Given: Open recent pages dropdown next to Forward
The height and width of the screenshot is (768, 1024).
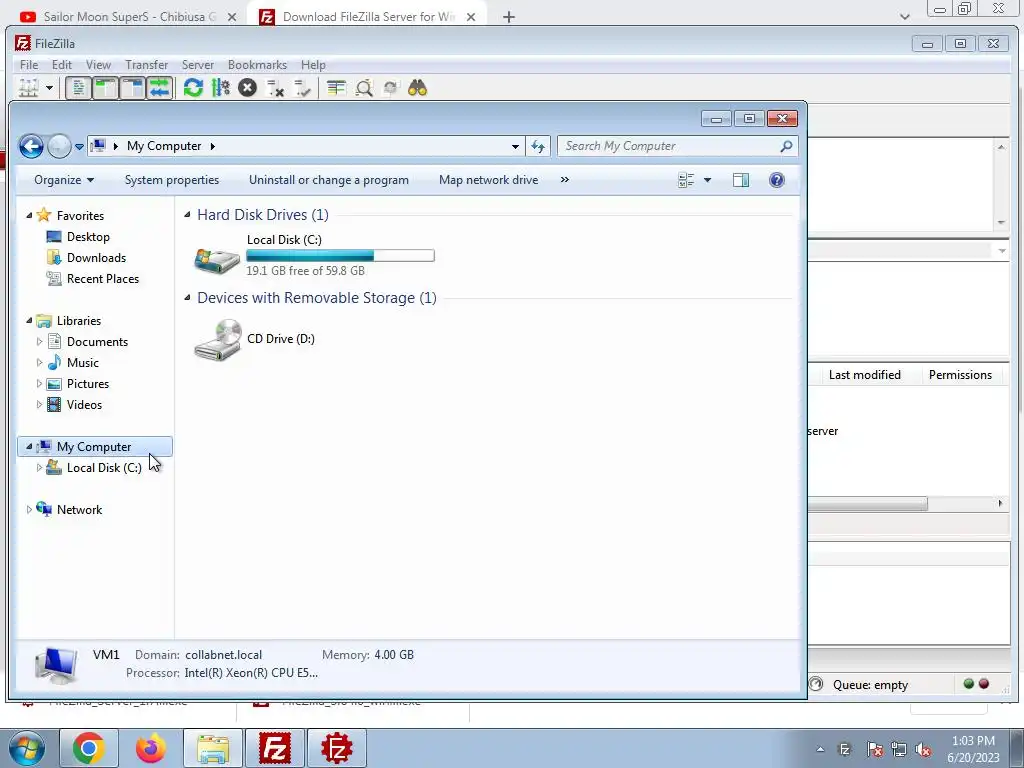Looking at the screenshot, I should [x=79, y=147].
